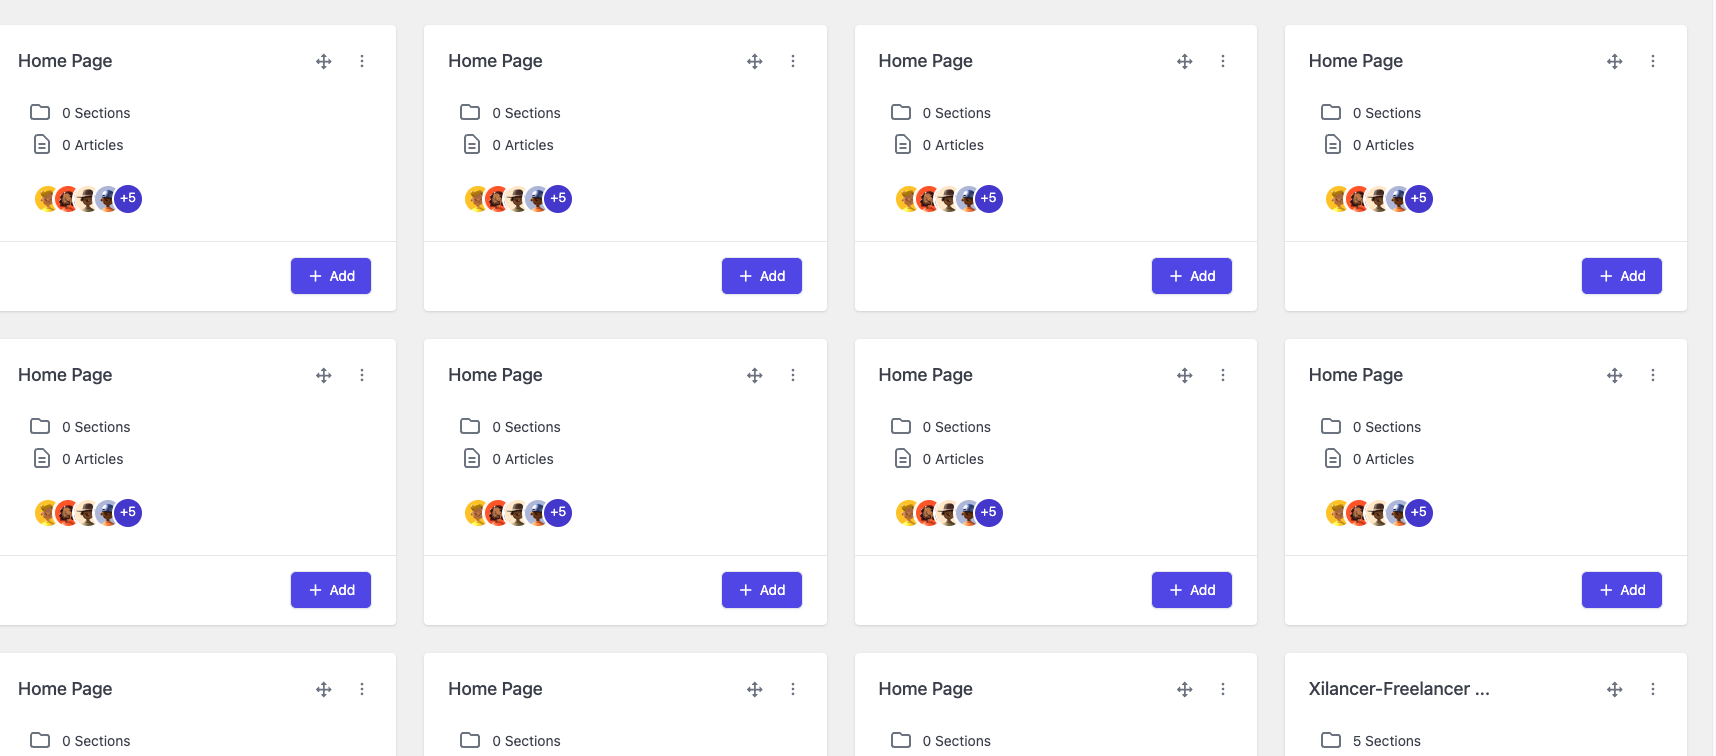Open kebab menu on third bottom-row Home Page card
Screen dimensions: 1716x756
point(1222,689)
